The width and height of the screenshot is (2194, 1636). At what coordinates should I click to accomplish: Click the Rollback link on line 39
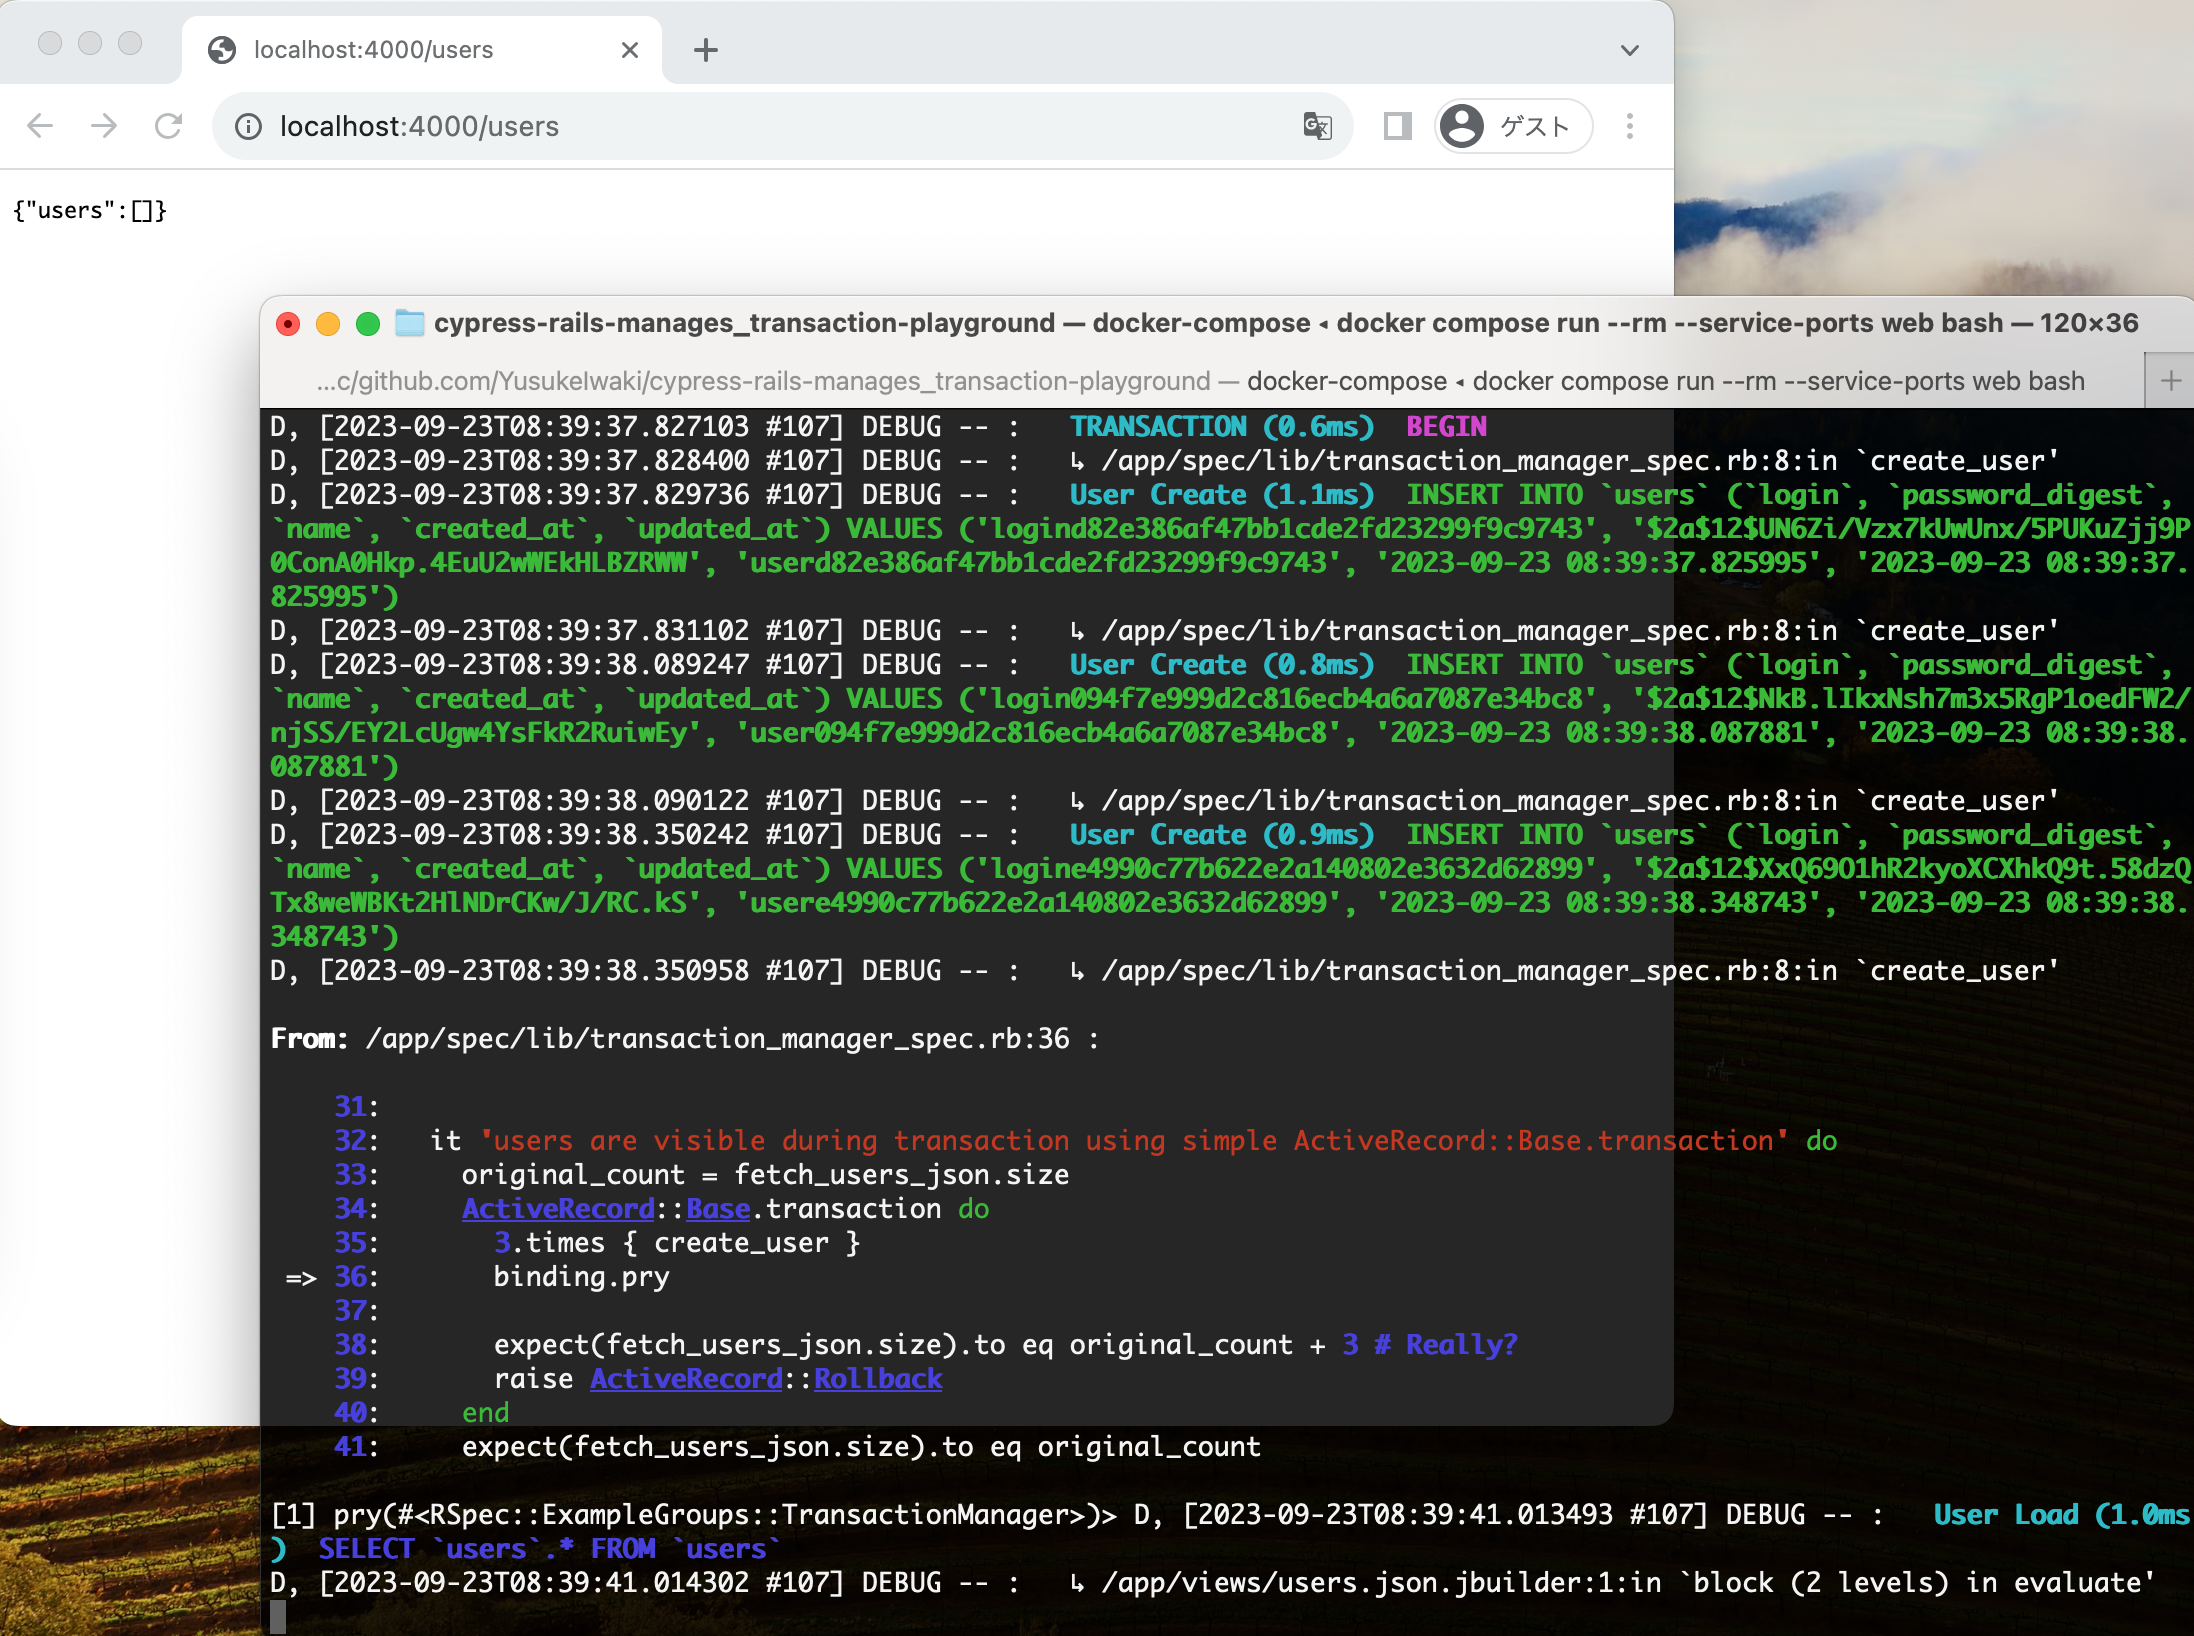(877, 1379)
